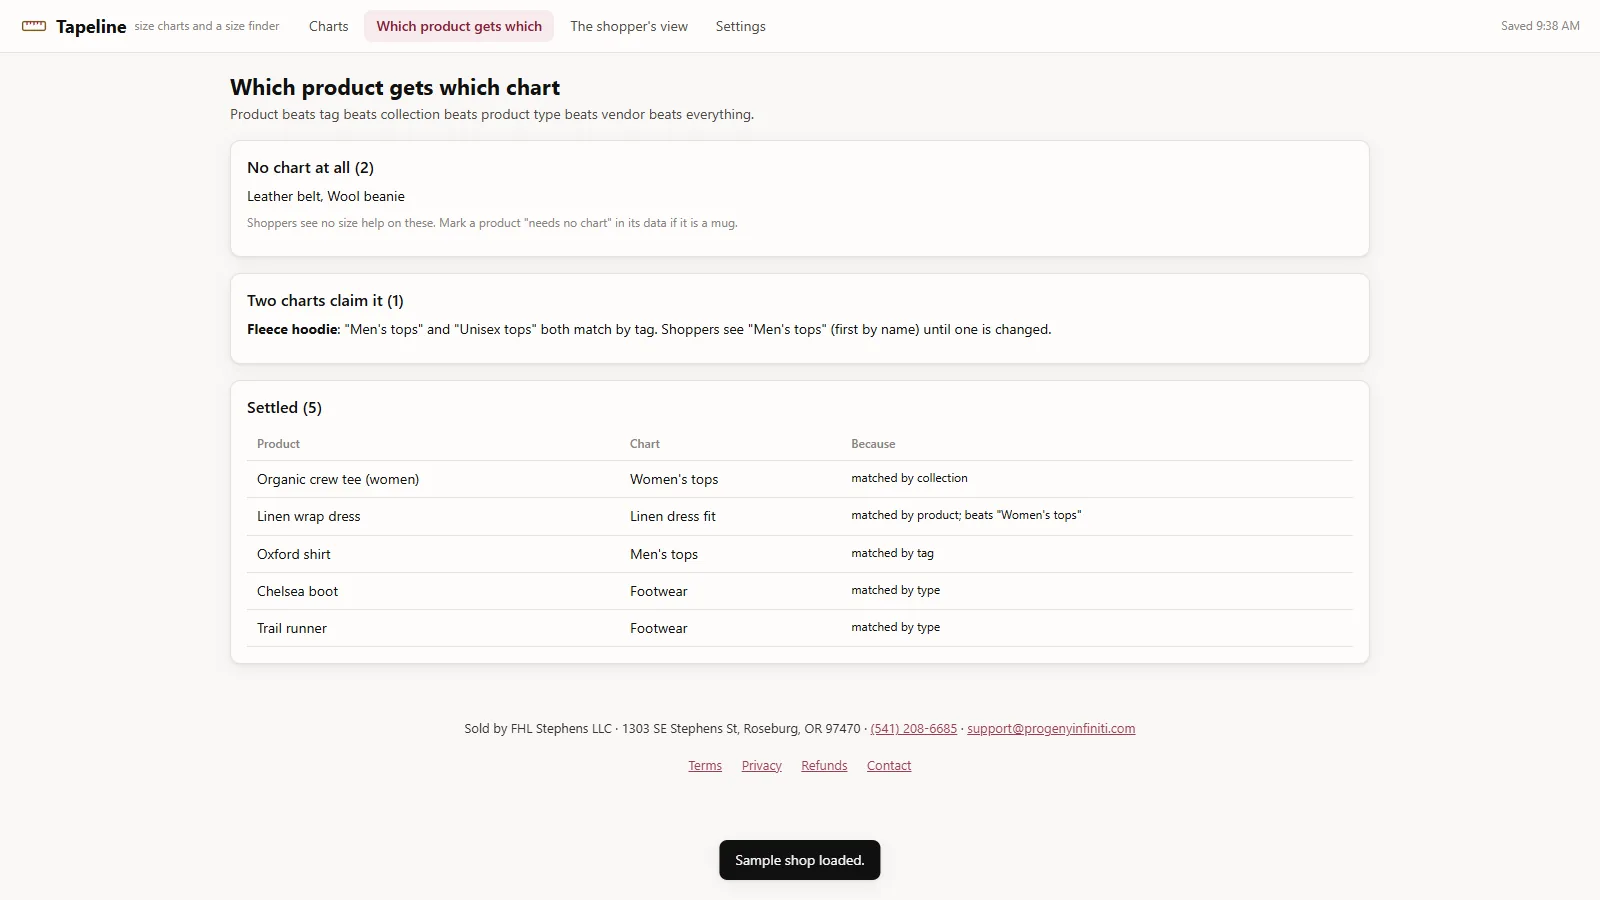
Task: Select the Chelsea boot row
Action: pyautogui.click(x=800, y=591)
